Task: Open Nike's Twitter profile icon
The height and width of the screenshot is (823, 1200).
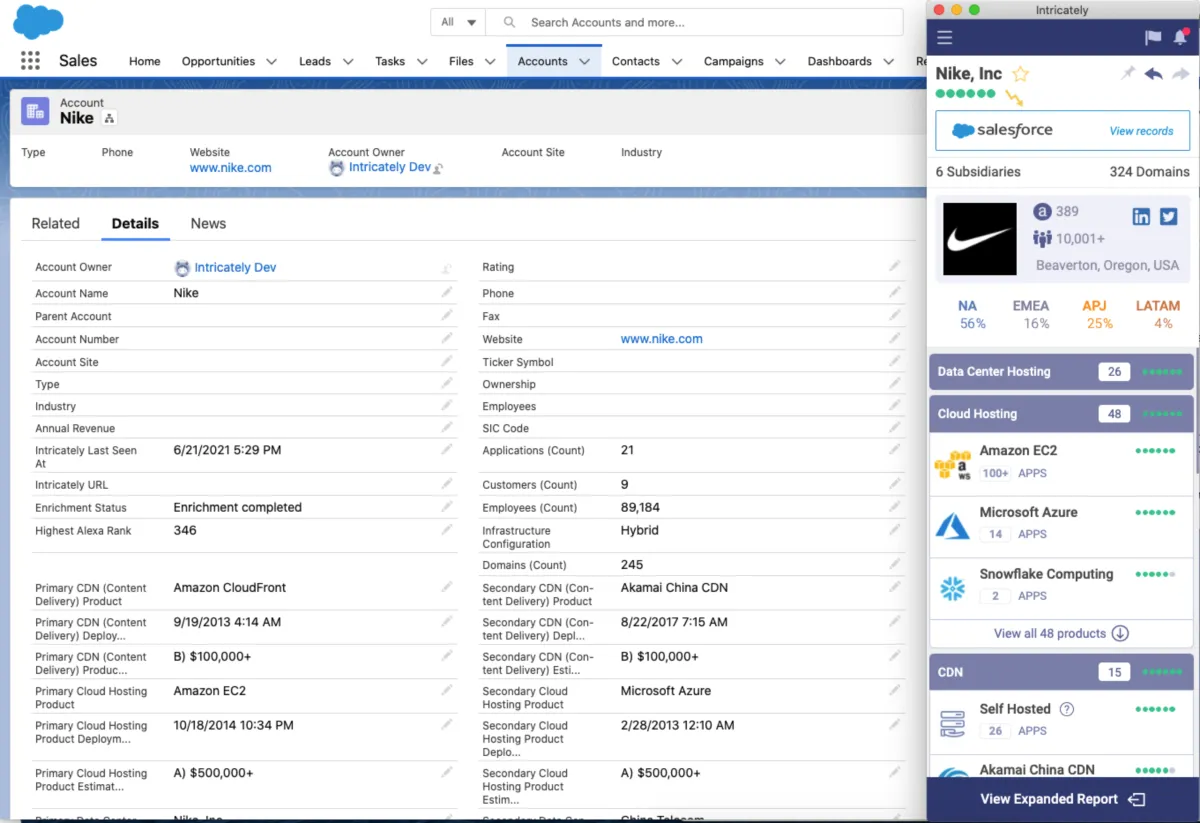Action: point(1168,216)
